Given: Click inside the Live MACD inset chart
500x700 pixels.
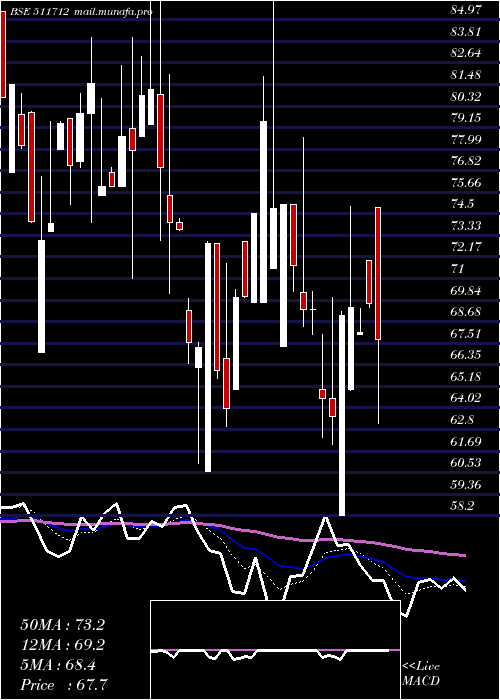Looking at the screenshot, I should click(x=275, y=650).
